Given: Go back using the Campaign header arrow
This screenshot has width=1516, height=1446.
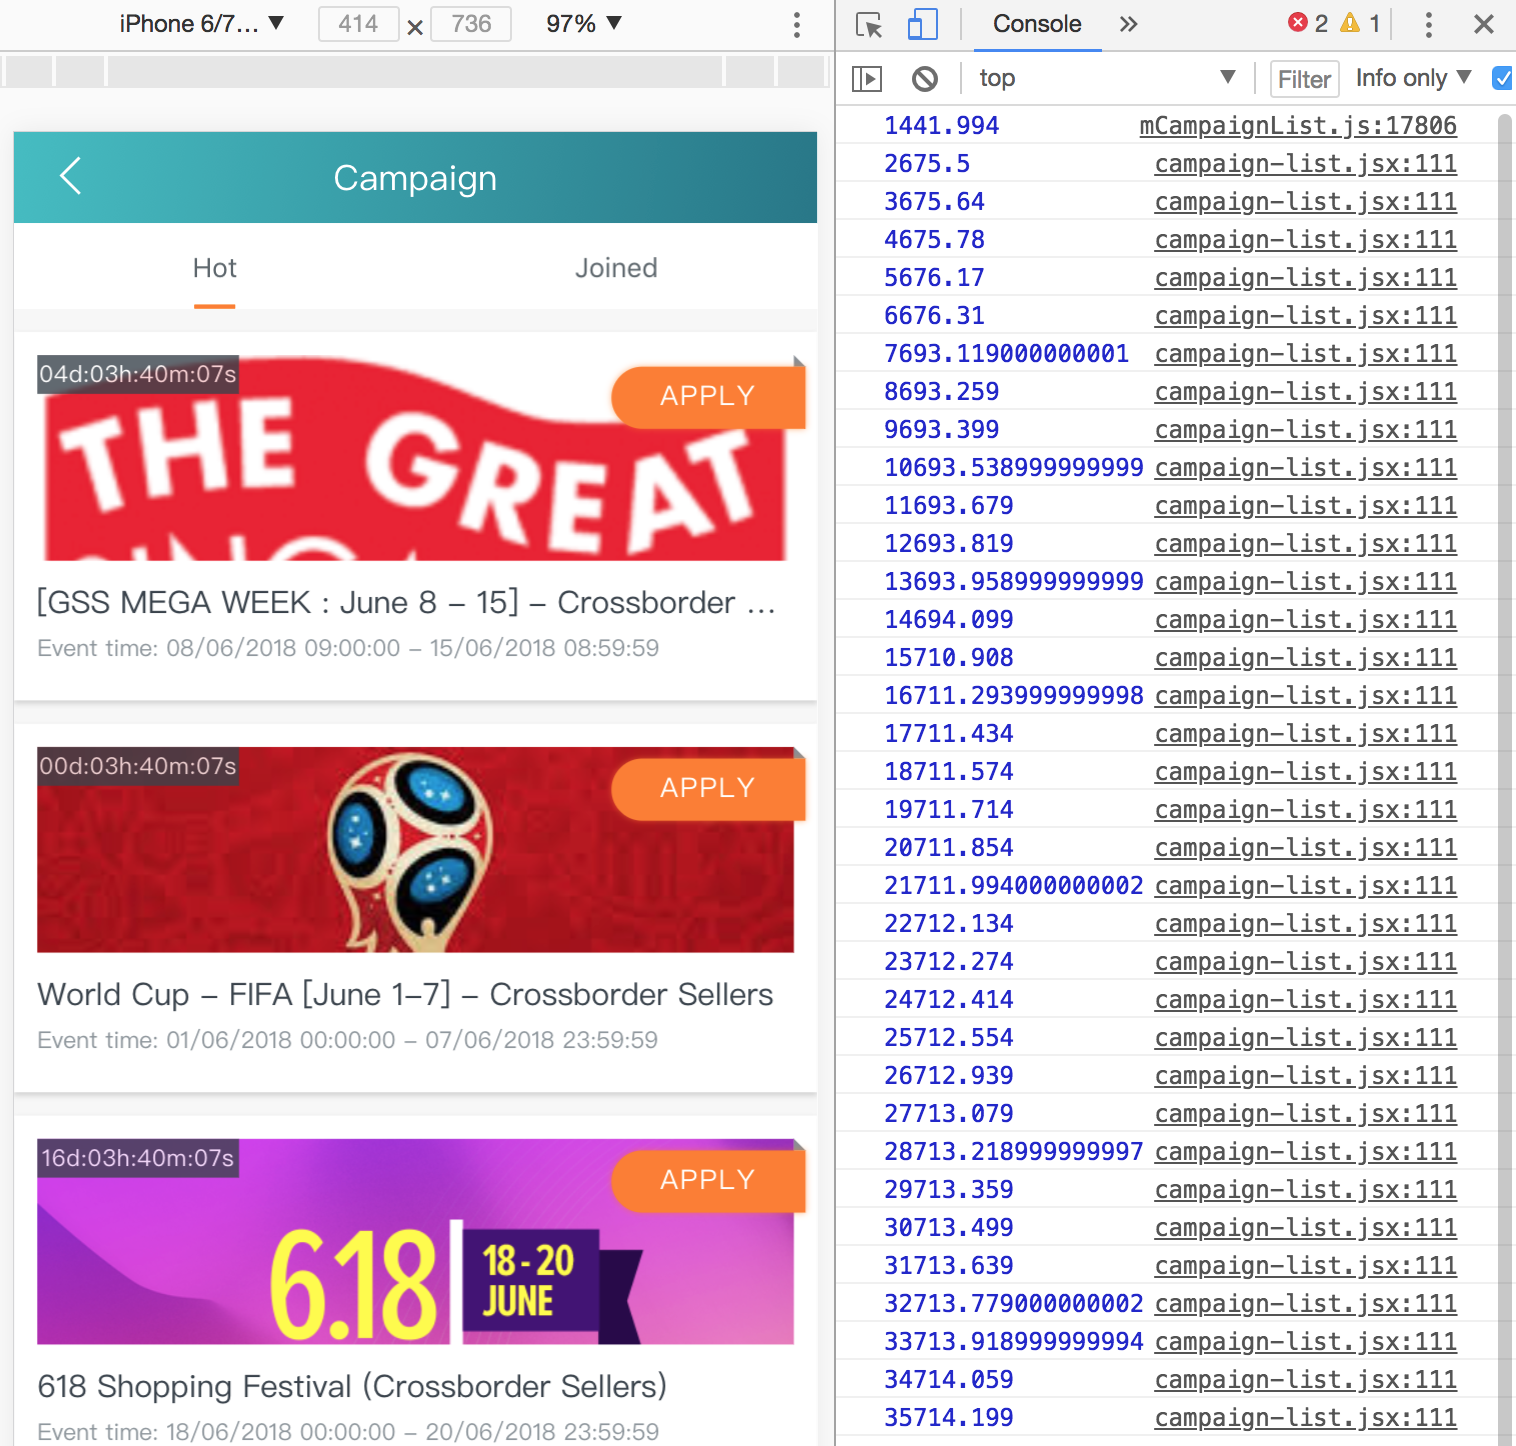Looking at the screenshot, I should tap(70, 176).
